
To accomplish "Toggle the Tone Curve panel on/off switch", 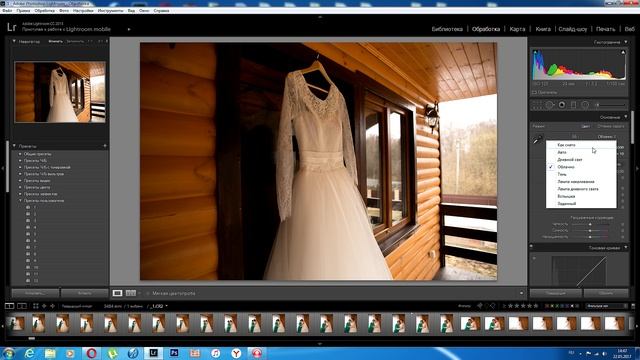I will pyautogui.click(x=531, y=247).
